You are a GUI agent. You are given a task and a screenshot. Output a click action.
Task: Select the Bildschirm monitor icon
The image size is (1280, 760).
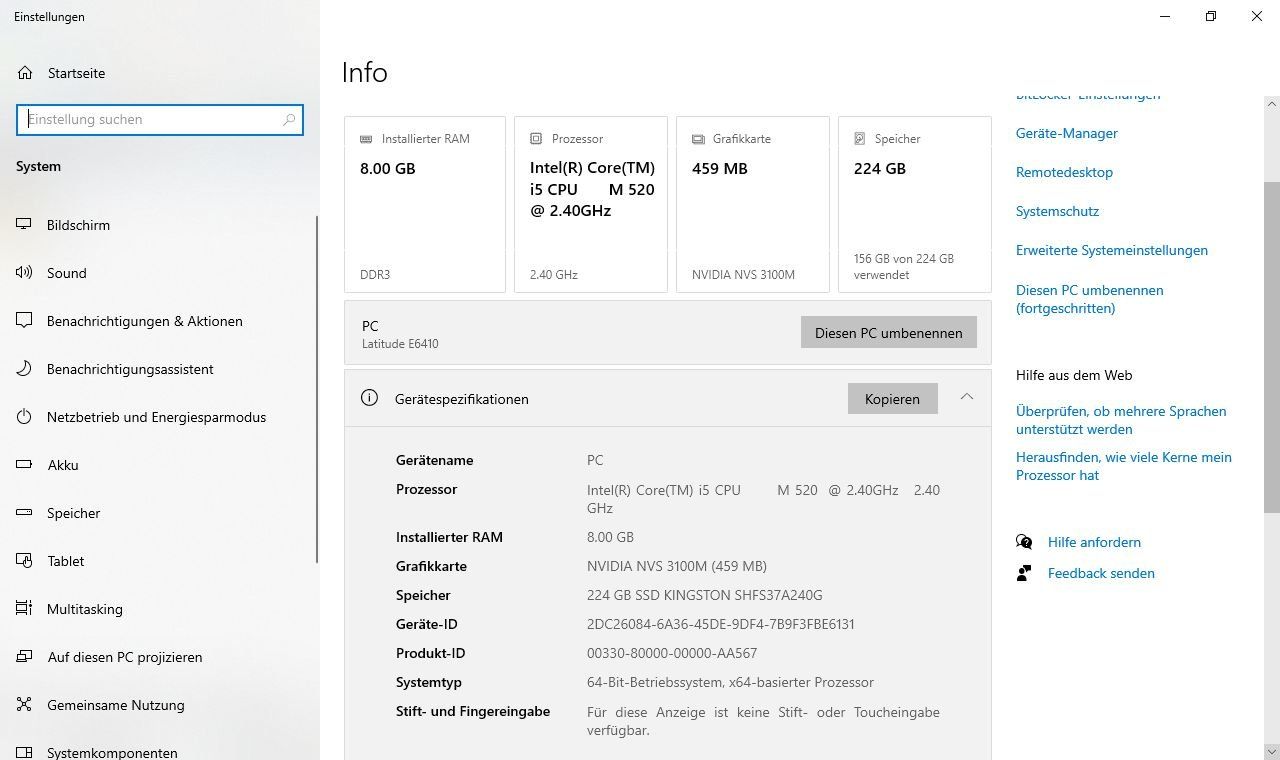[25, 225]
